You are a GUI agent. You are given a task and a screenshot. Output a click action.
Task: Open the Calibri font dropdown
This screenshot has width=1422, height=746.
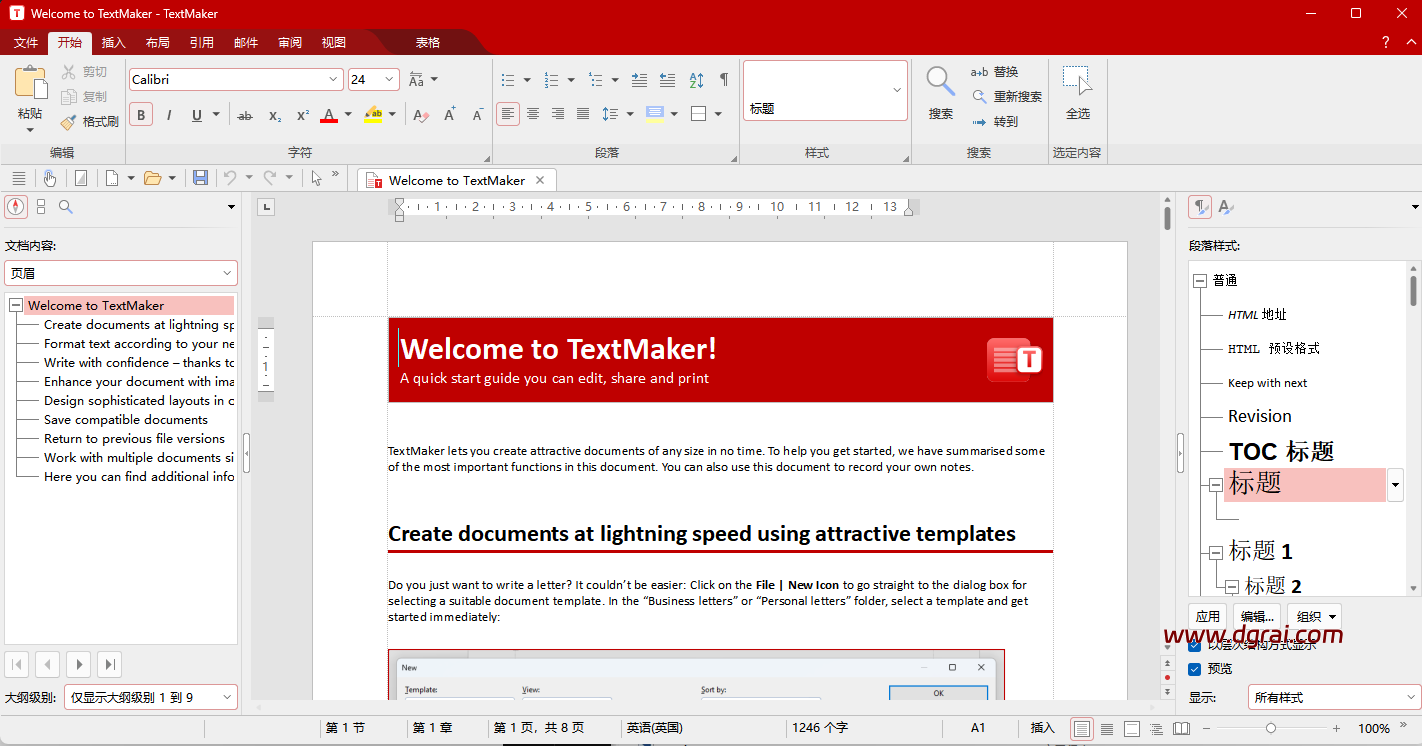coord(333,79)
